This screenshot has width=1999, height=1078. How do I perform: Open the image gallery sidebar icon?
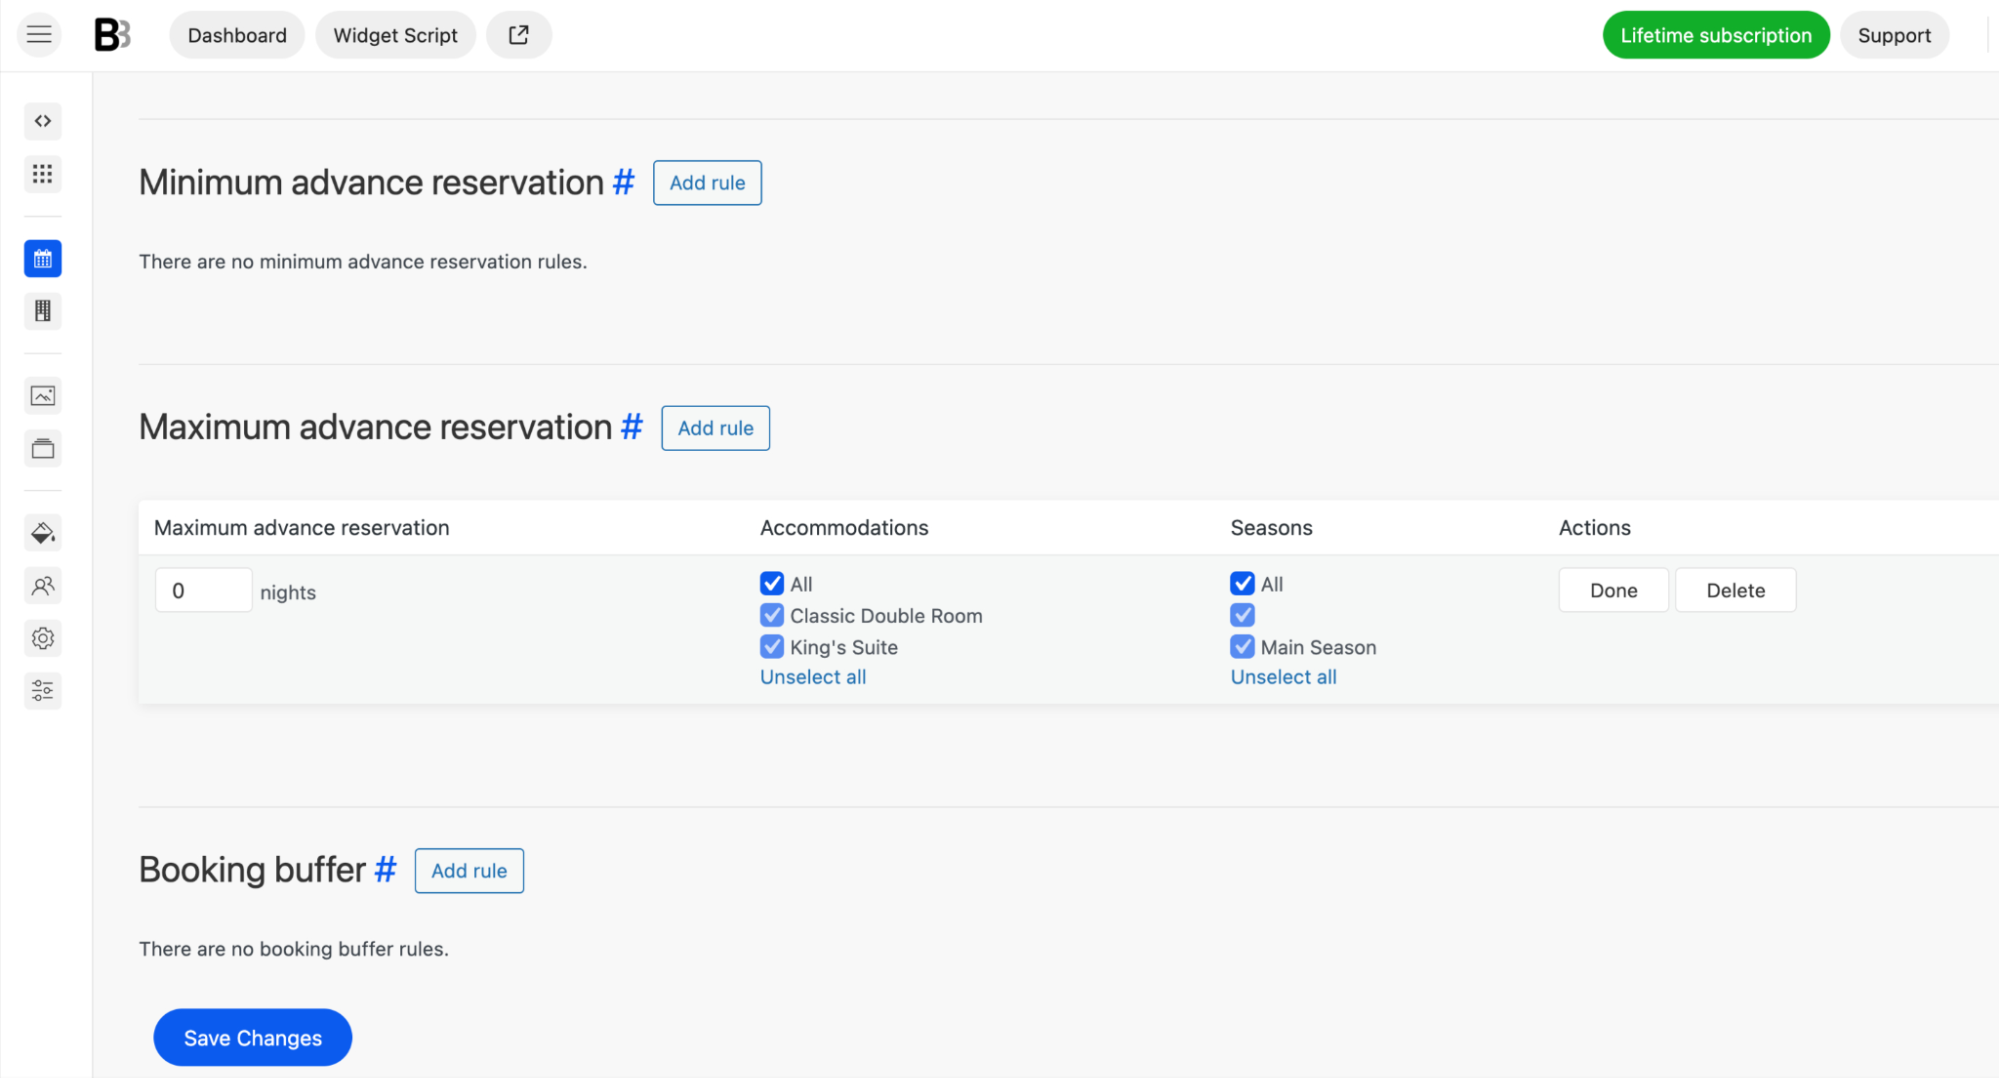point(43,396)
